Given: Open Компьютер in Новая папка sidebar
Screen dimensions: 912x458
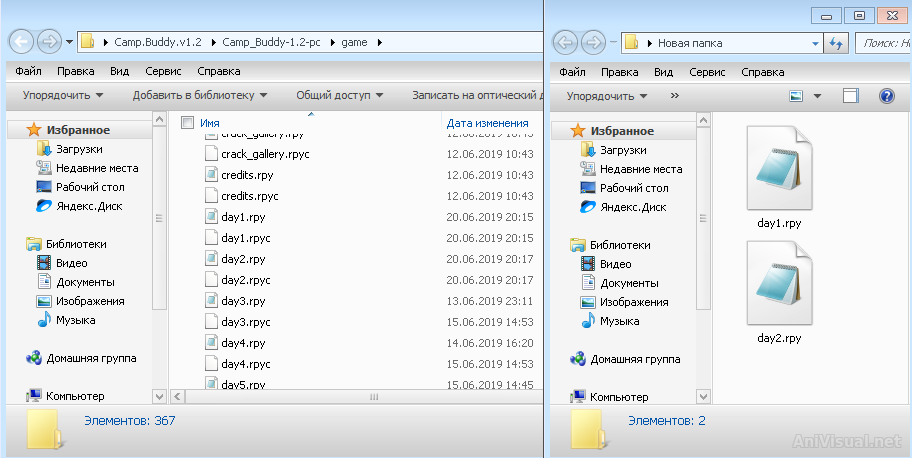Looking at the screenshot, I should [x=619, y=397].
